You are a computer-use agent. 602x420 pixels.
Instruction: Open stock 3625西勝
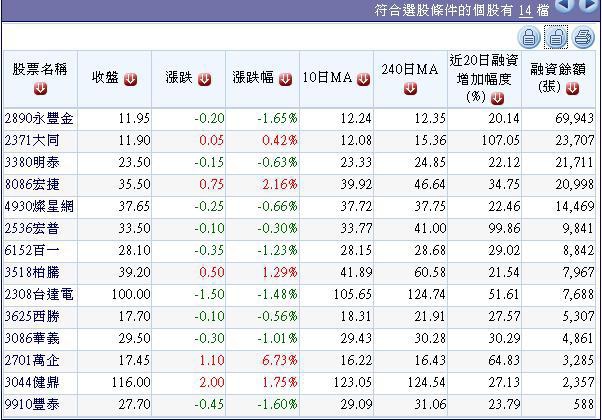(x=32, y=316)
